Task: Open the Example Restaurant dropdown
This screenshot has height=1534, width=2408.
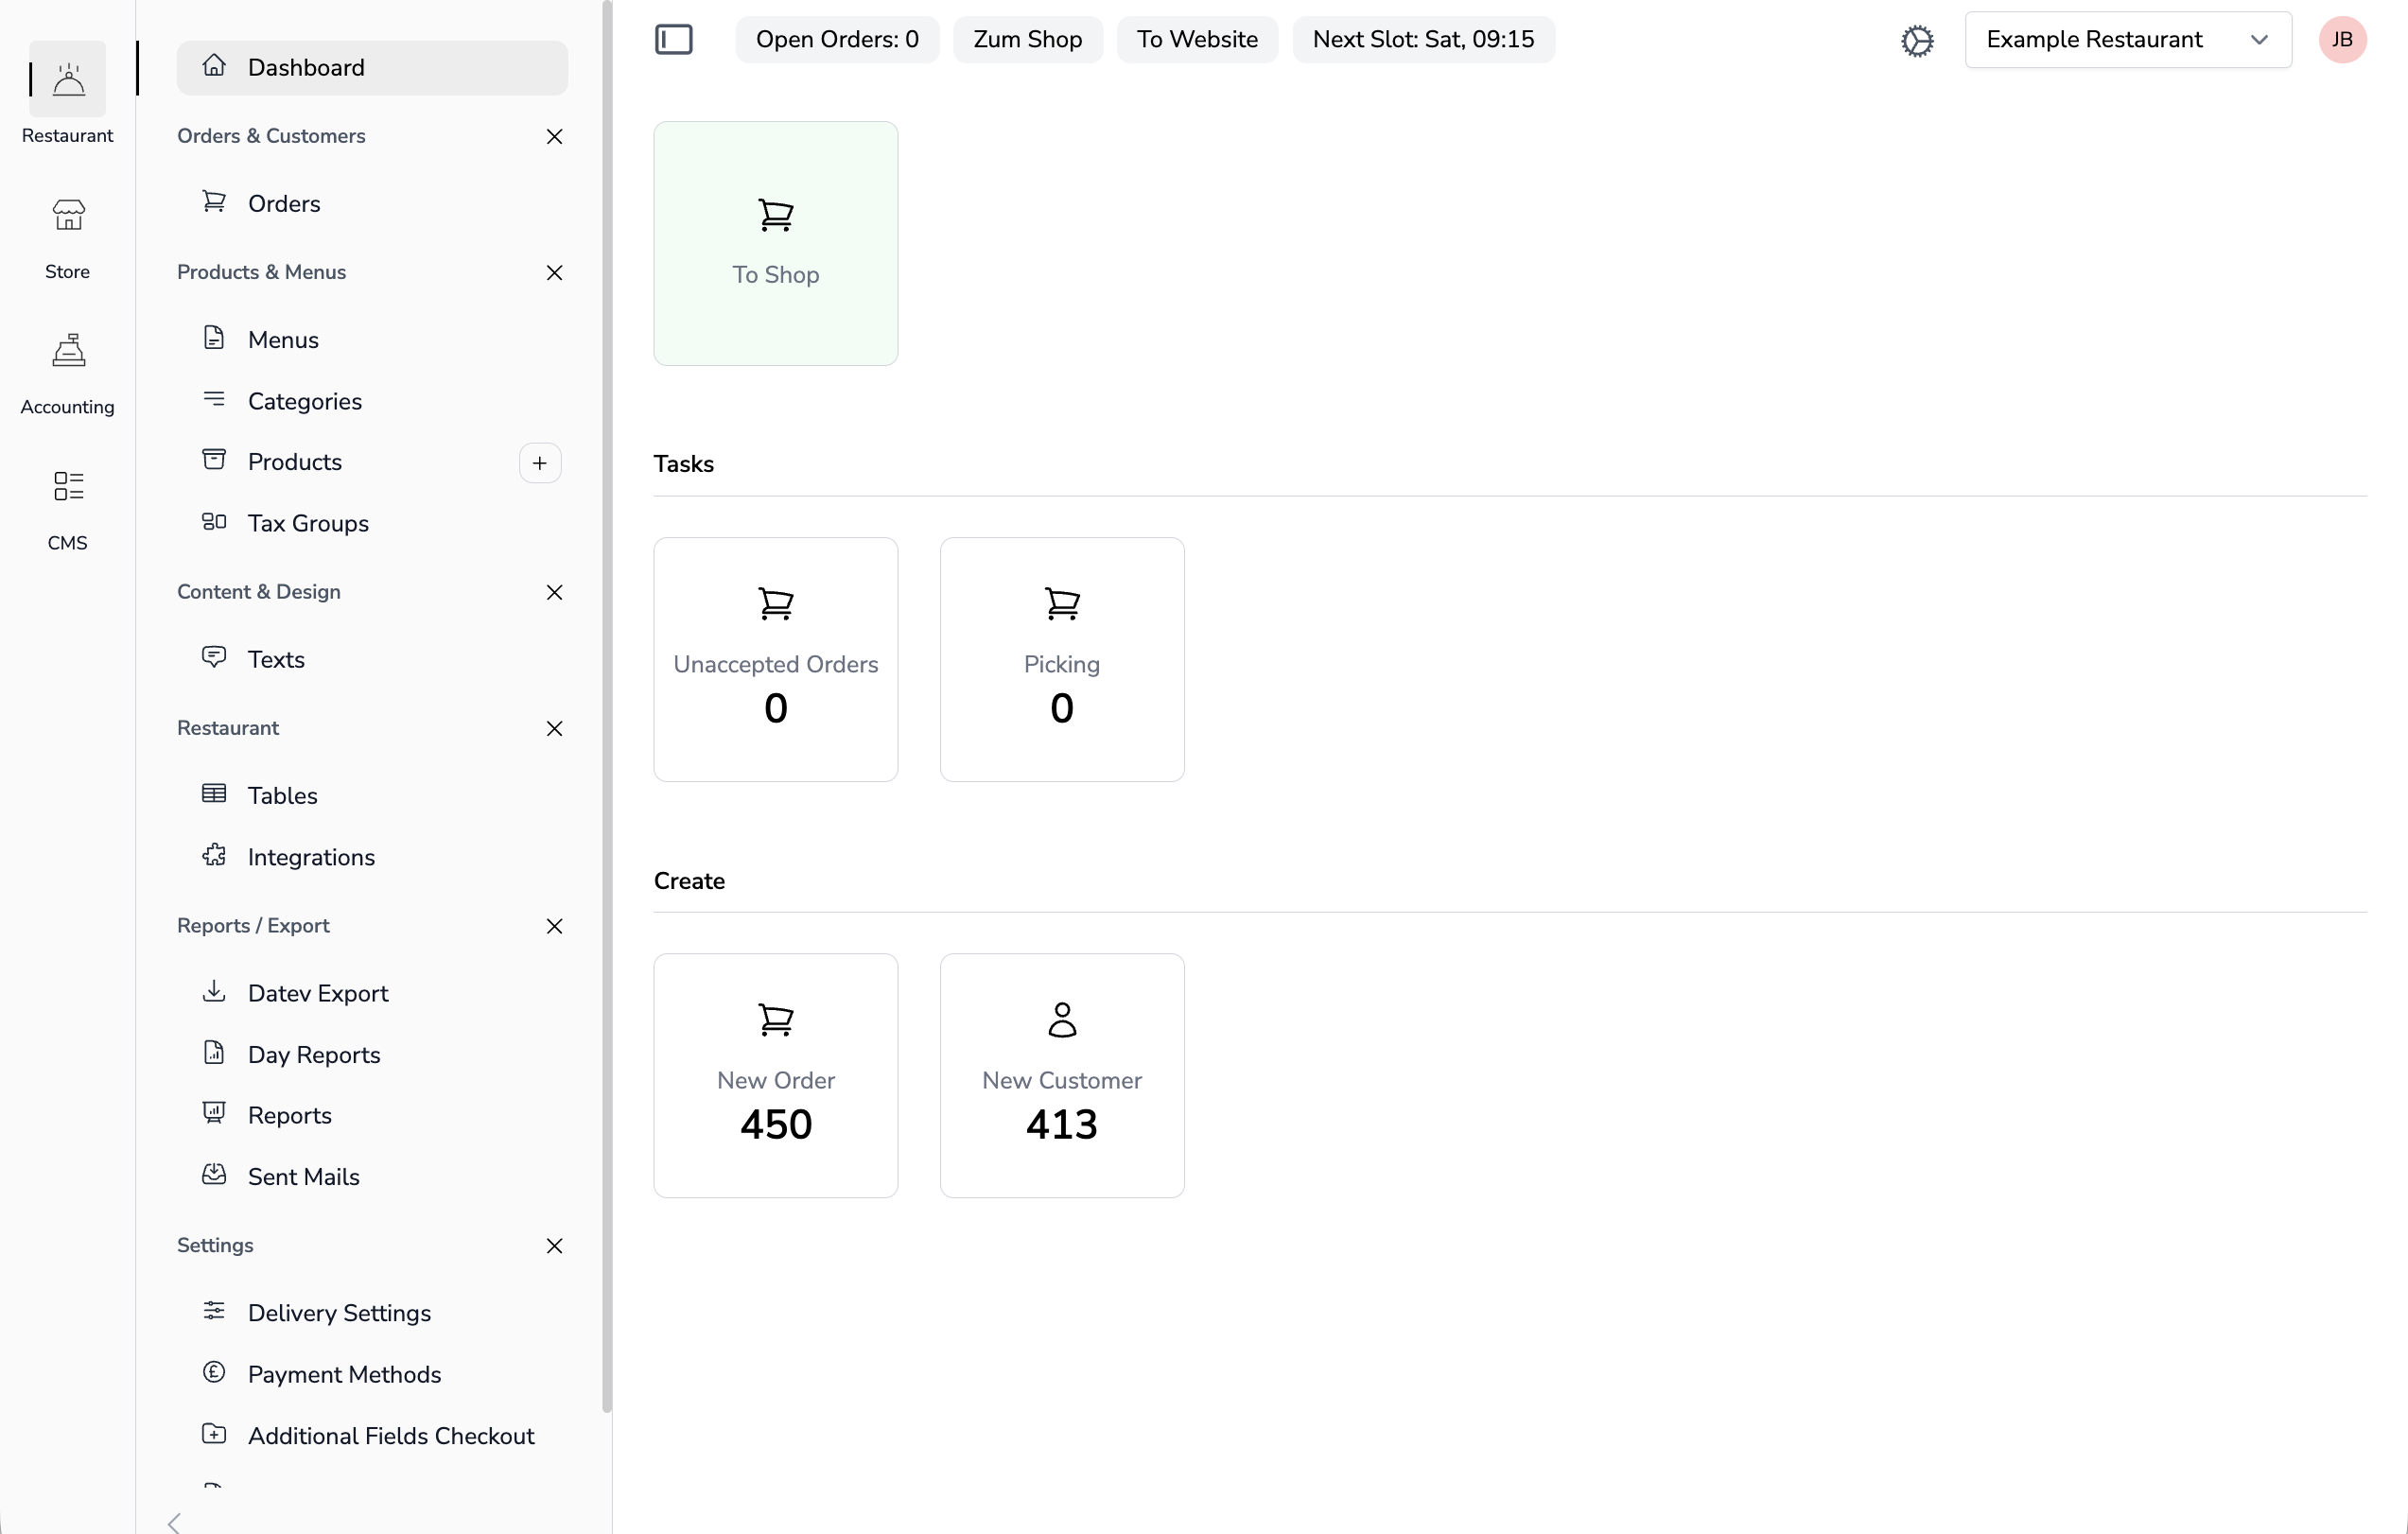Action: [2126, 40]
